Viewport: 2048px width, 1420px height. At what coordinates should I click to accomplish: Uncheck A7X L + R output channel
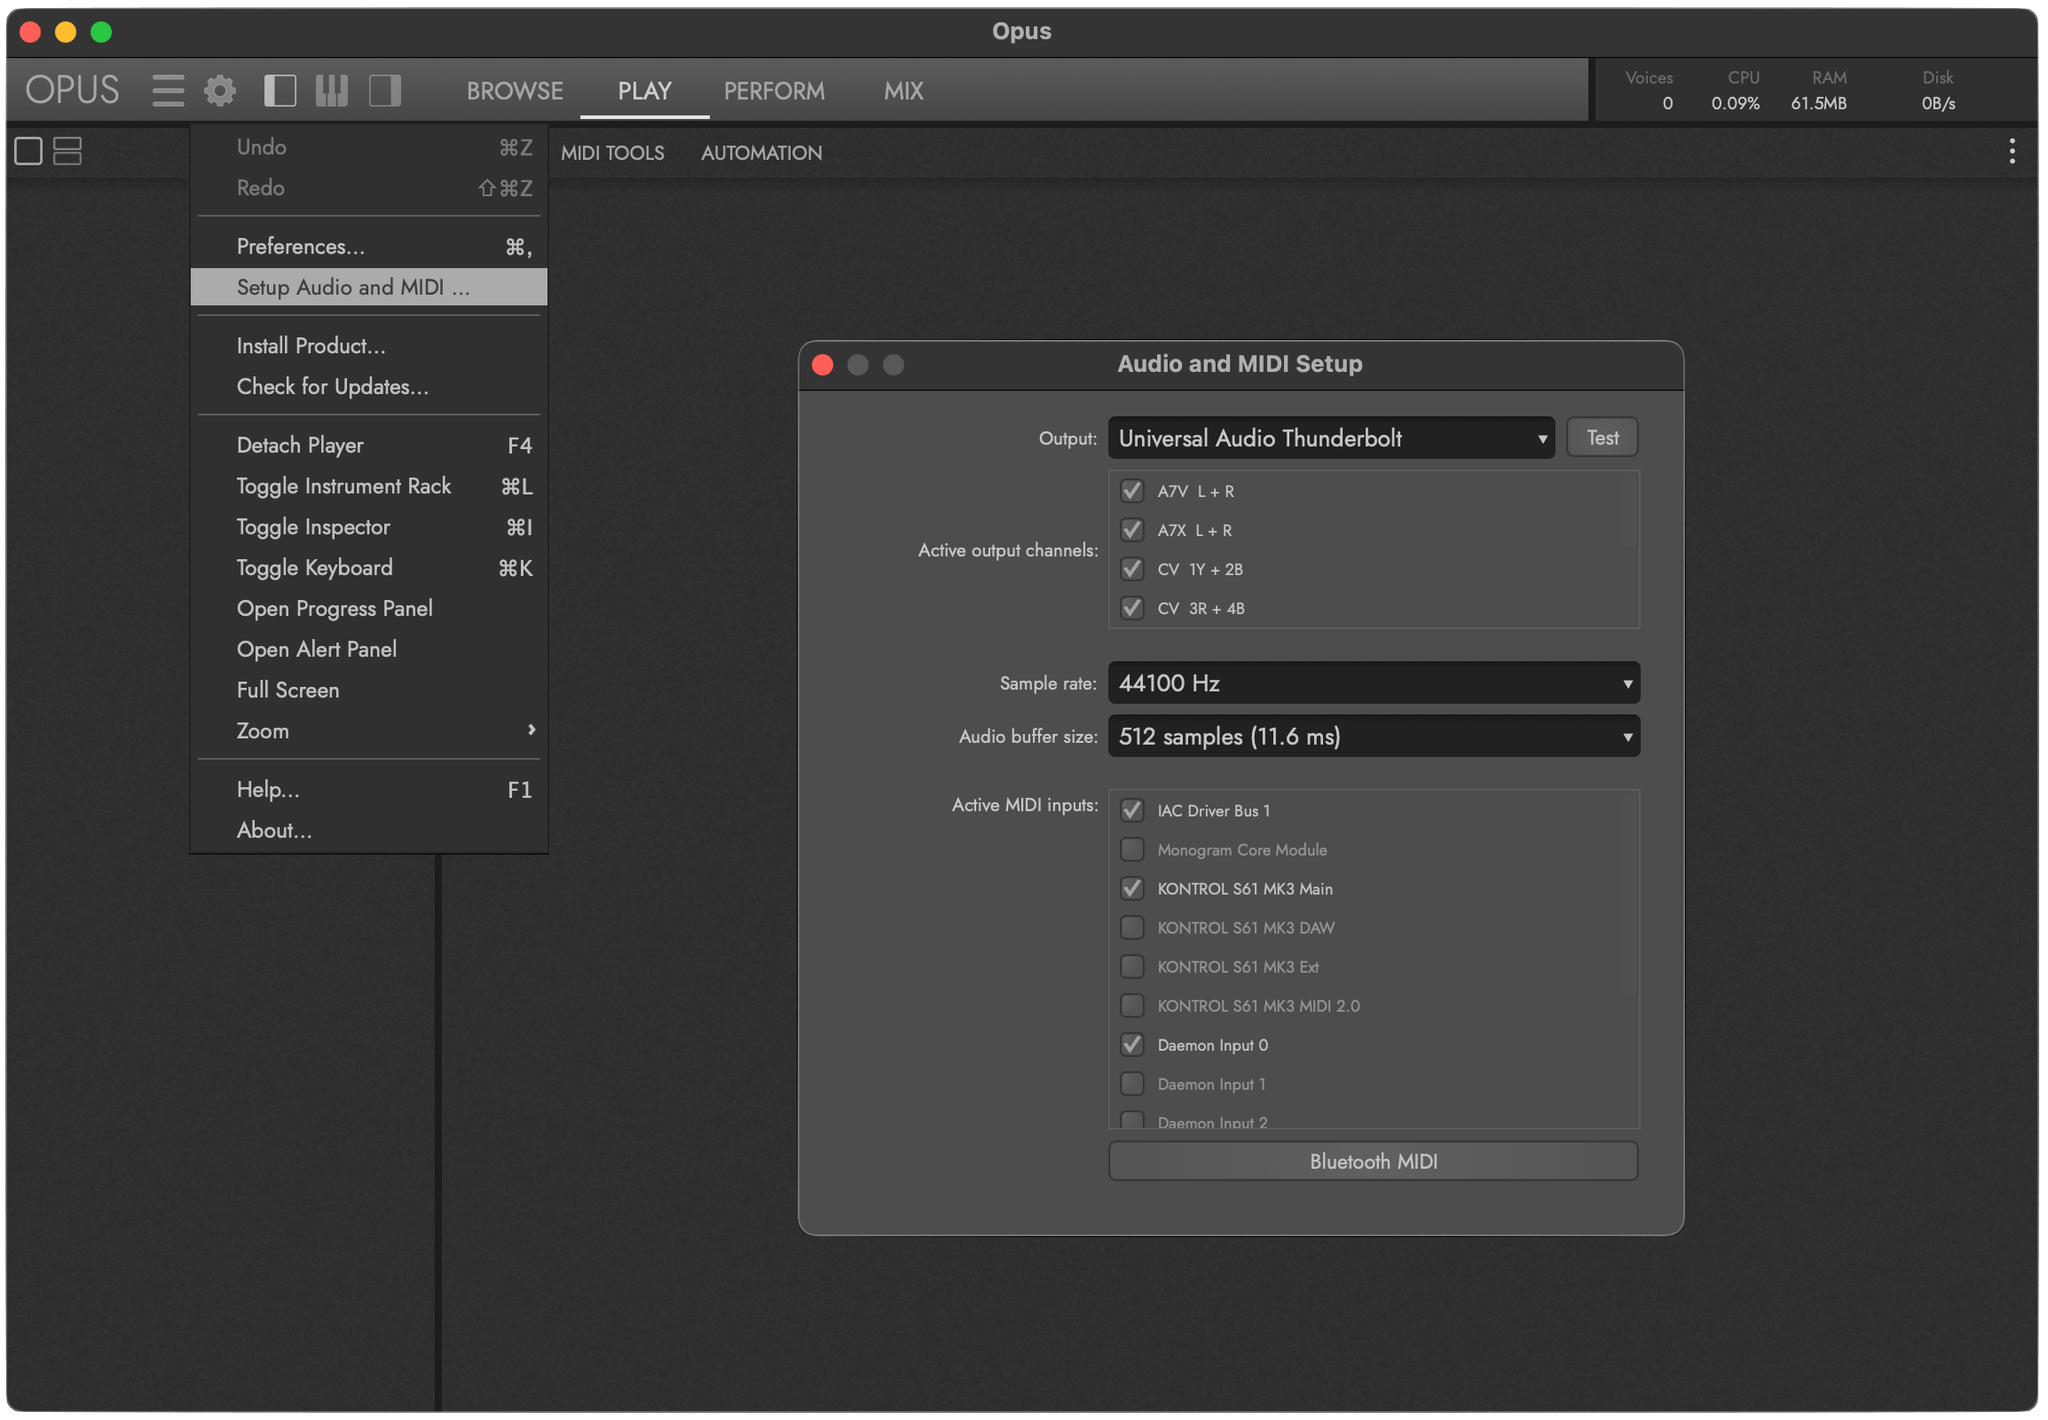pos(1132,530)
